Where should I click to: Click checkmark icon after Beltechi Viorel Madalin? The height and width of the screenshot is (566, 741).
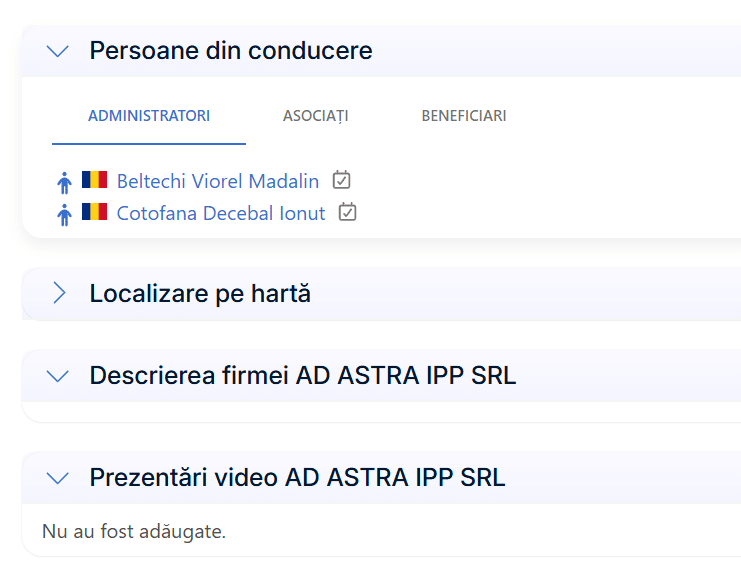[x=342, y=180]
